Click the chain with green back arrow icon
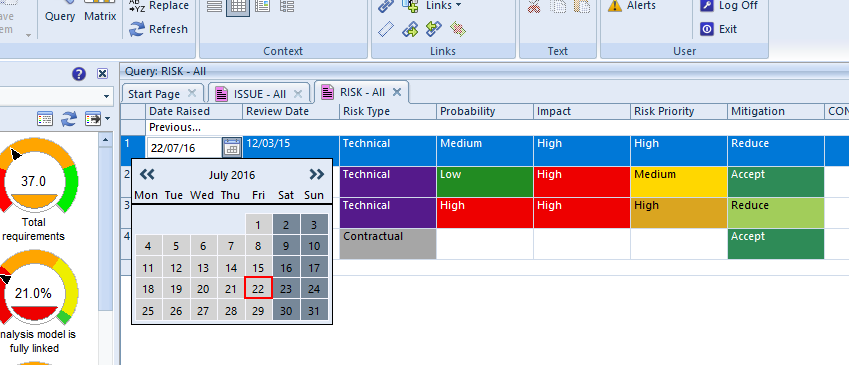 click(434, 29)
